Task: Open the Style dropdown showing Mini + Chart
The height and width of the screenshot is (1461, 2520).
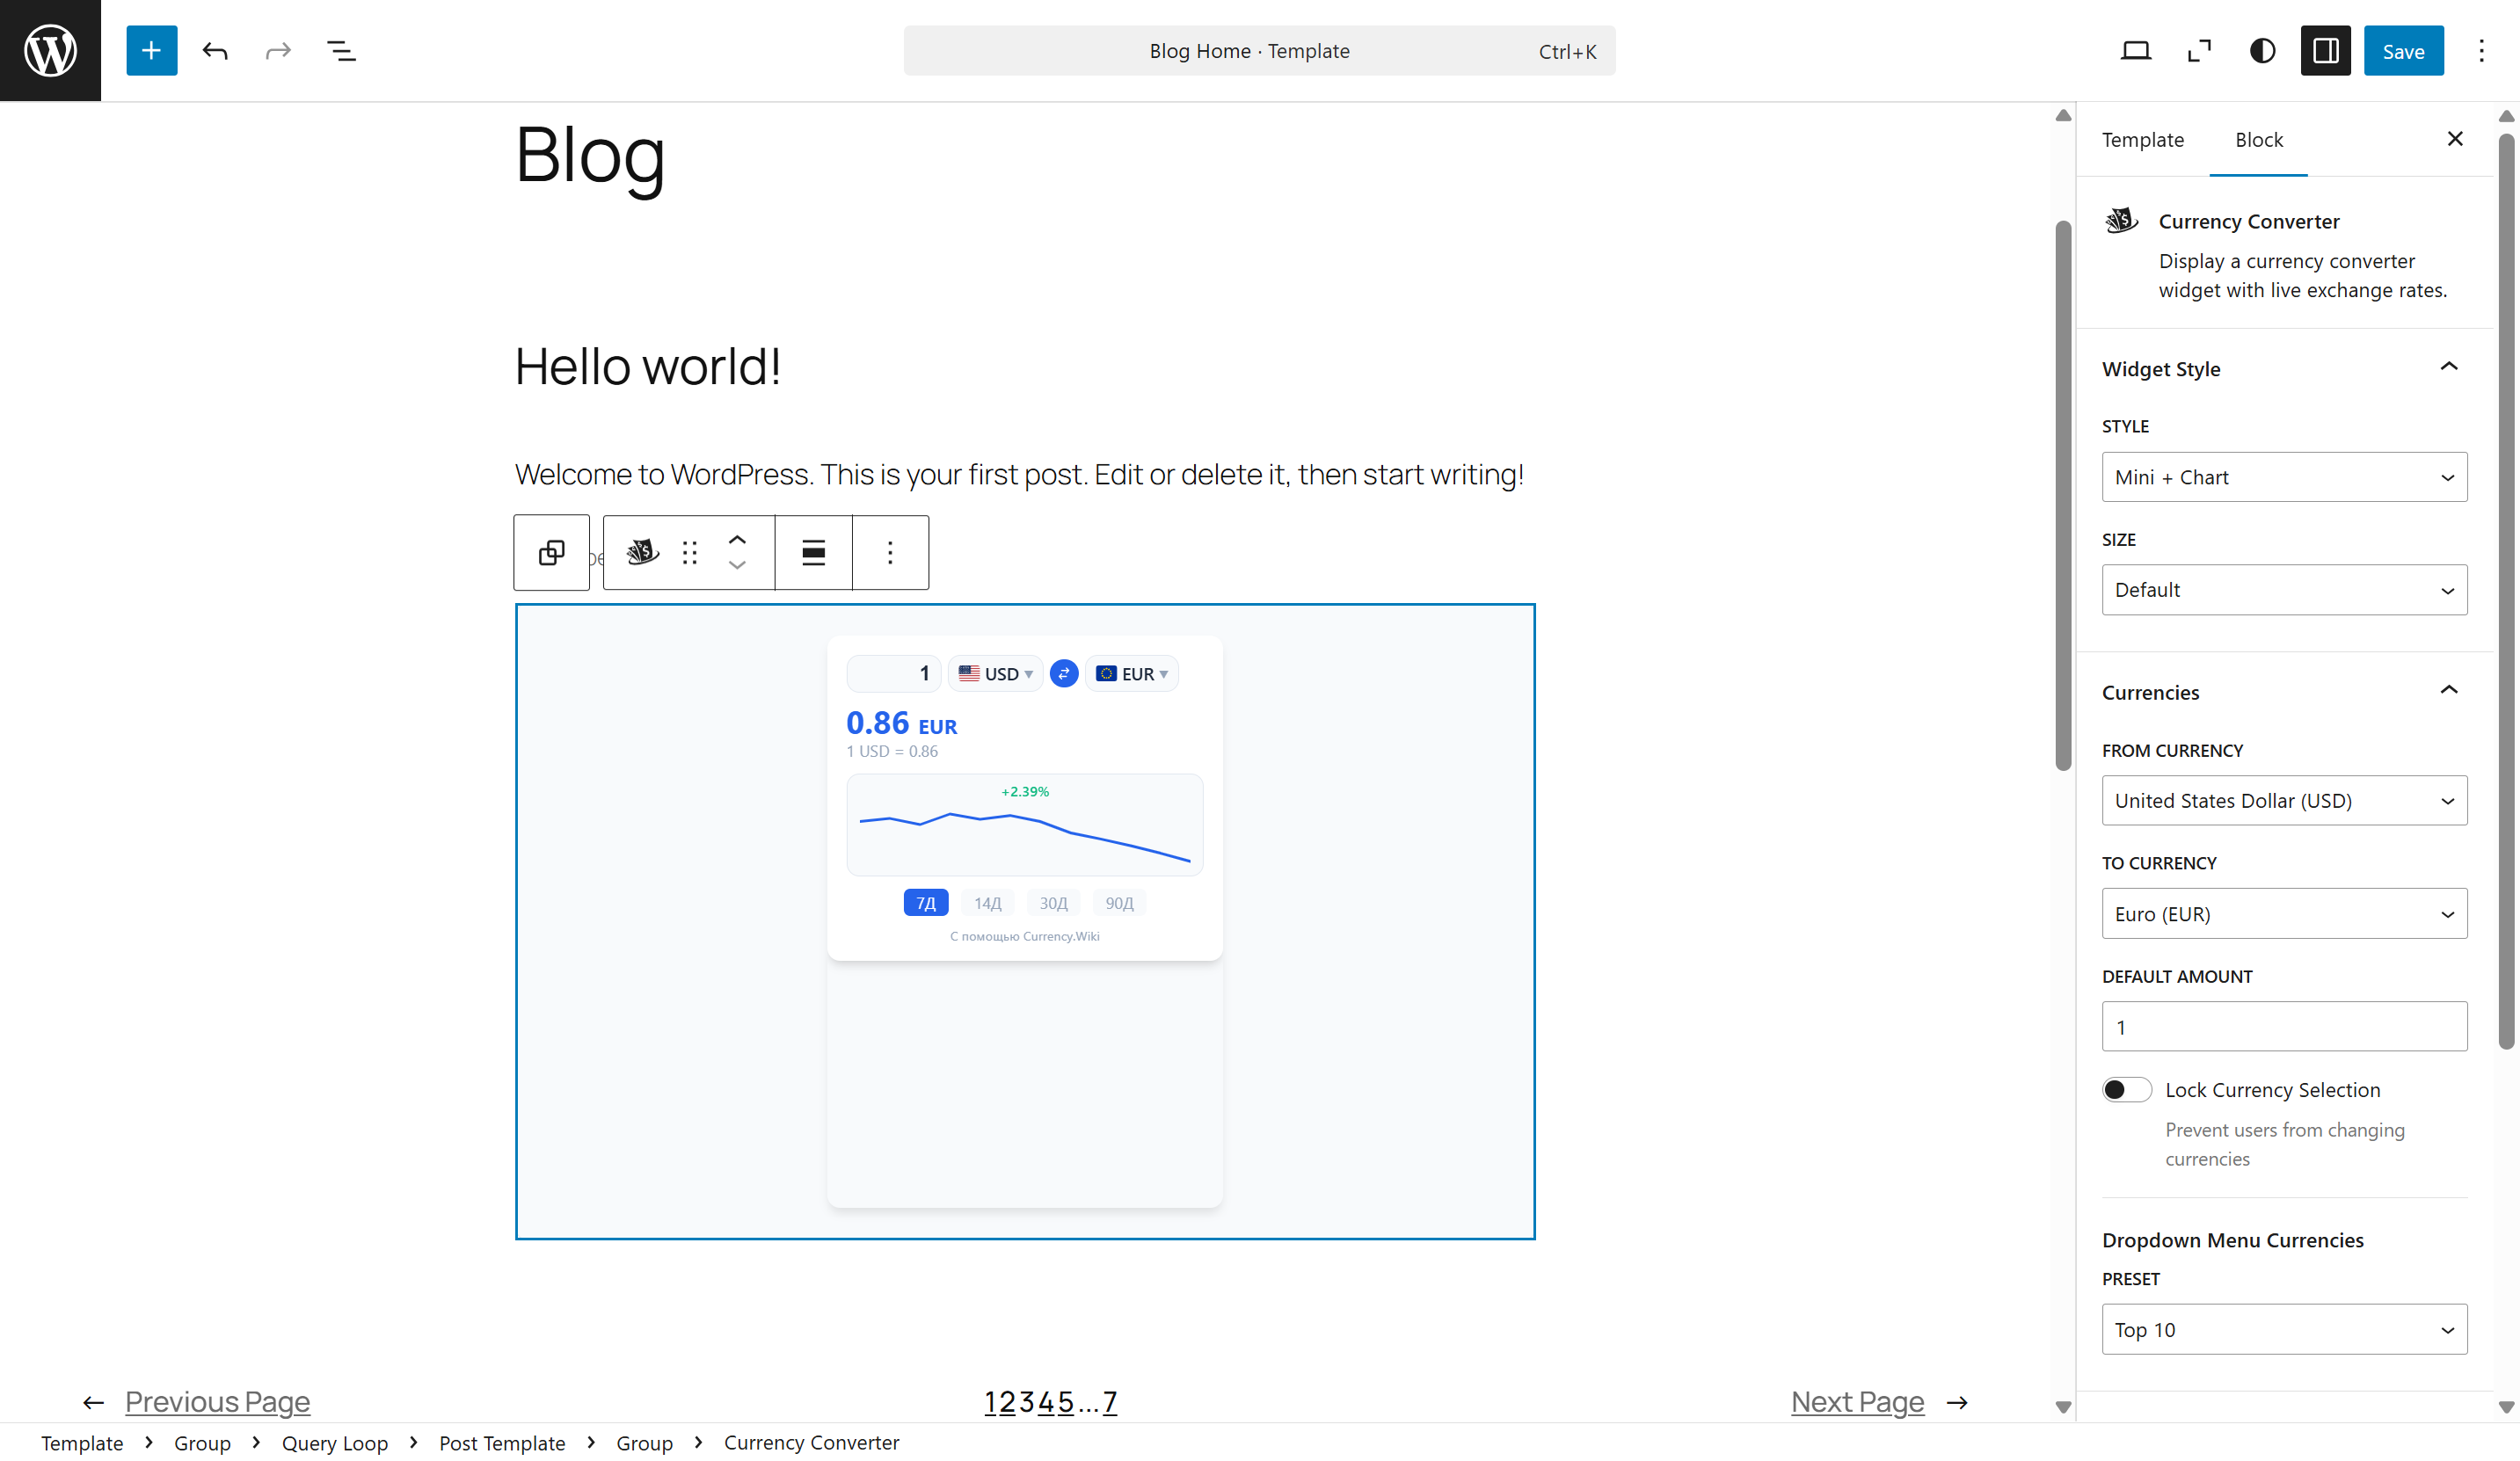Action: click(x=2284, y=477)
